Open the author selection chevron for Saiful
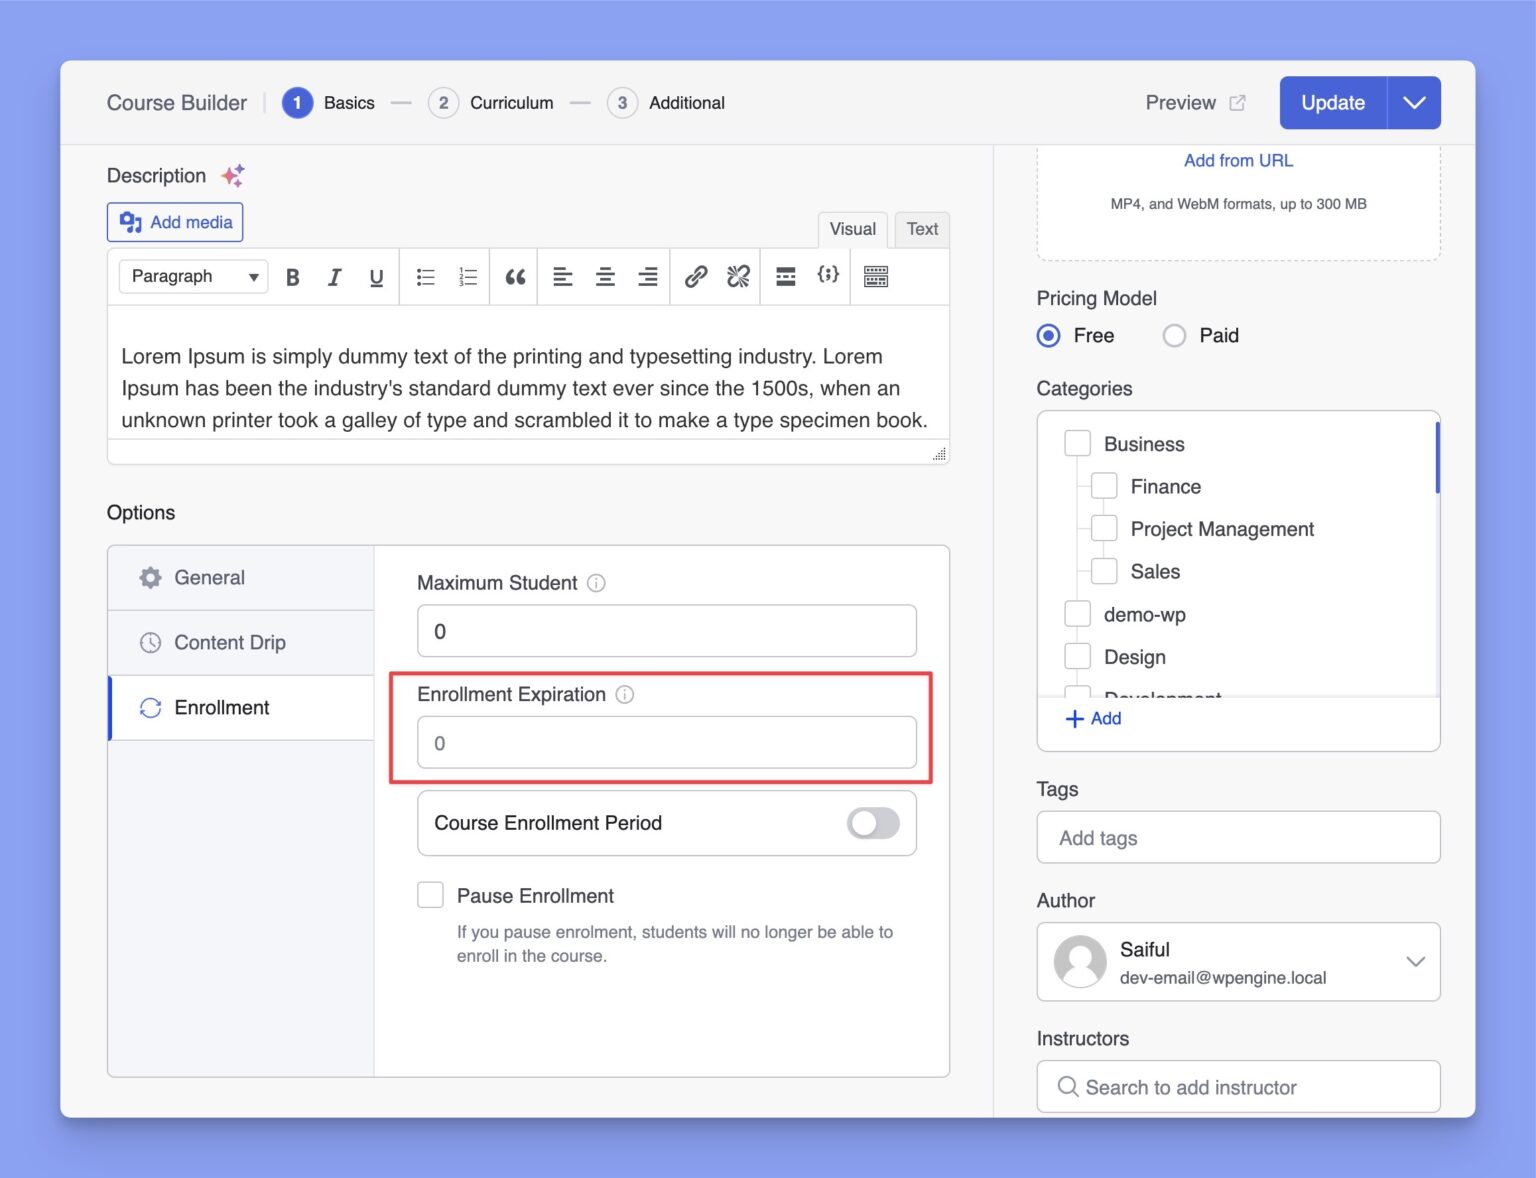 tap(1415, 961)
